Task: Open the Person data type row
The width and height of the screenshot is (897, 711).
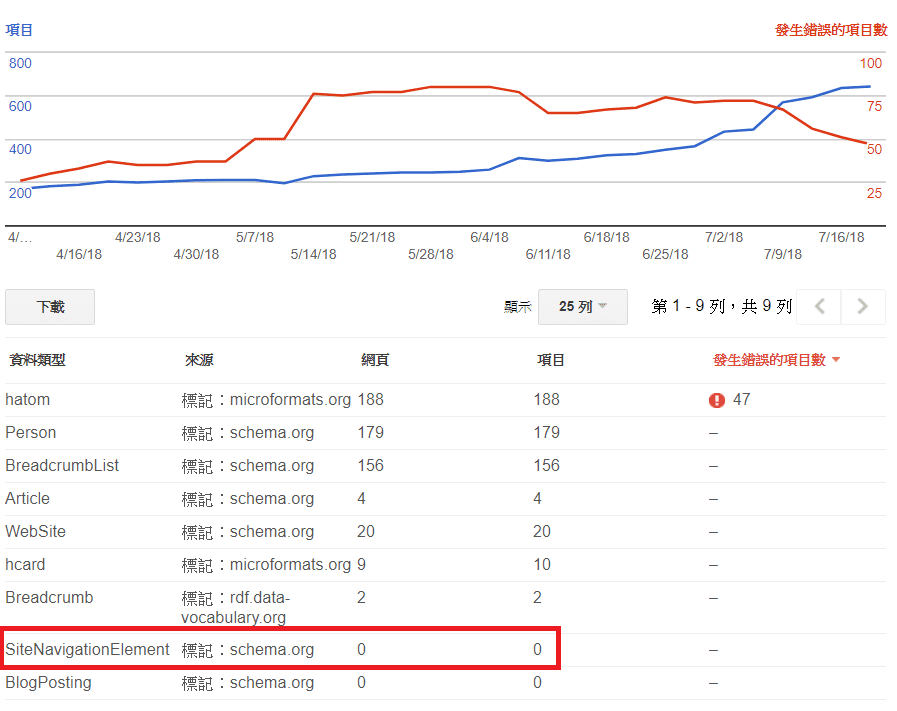Action: pyautogui.click(x=31, y=433)
